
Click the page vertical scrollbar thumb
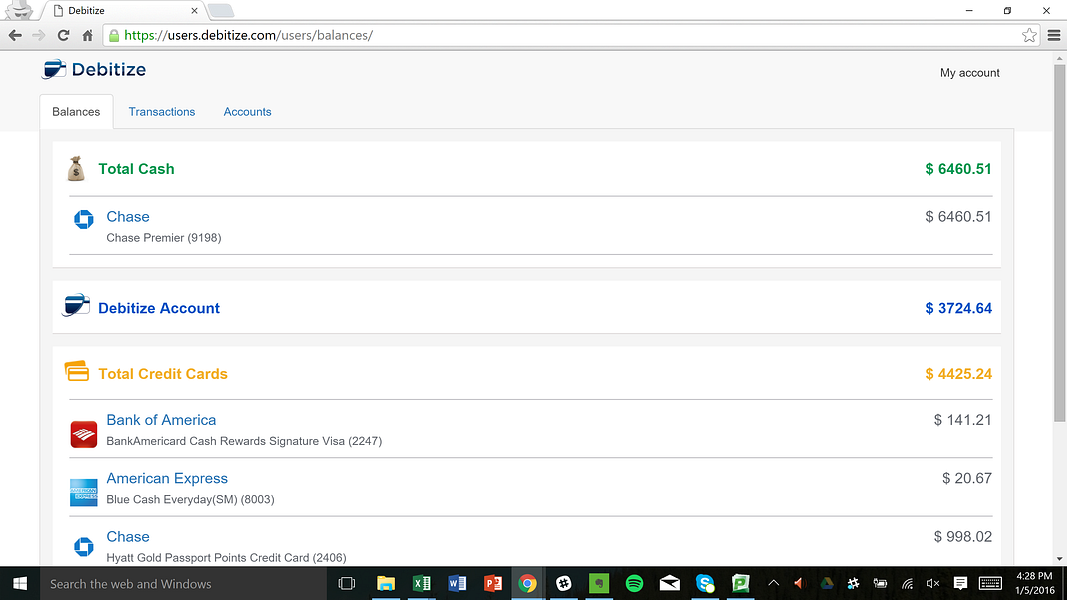1060,243
